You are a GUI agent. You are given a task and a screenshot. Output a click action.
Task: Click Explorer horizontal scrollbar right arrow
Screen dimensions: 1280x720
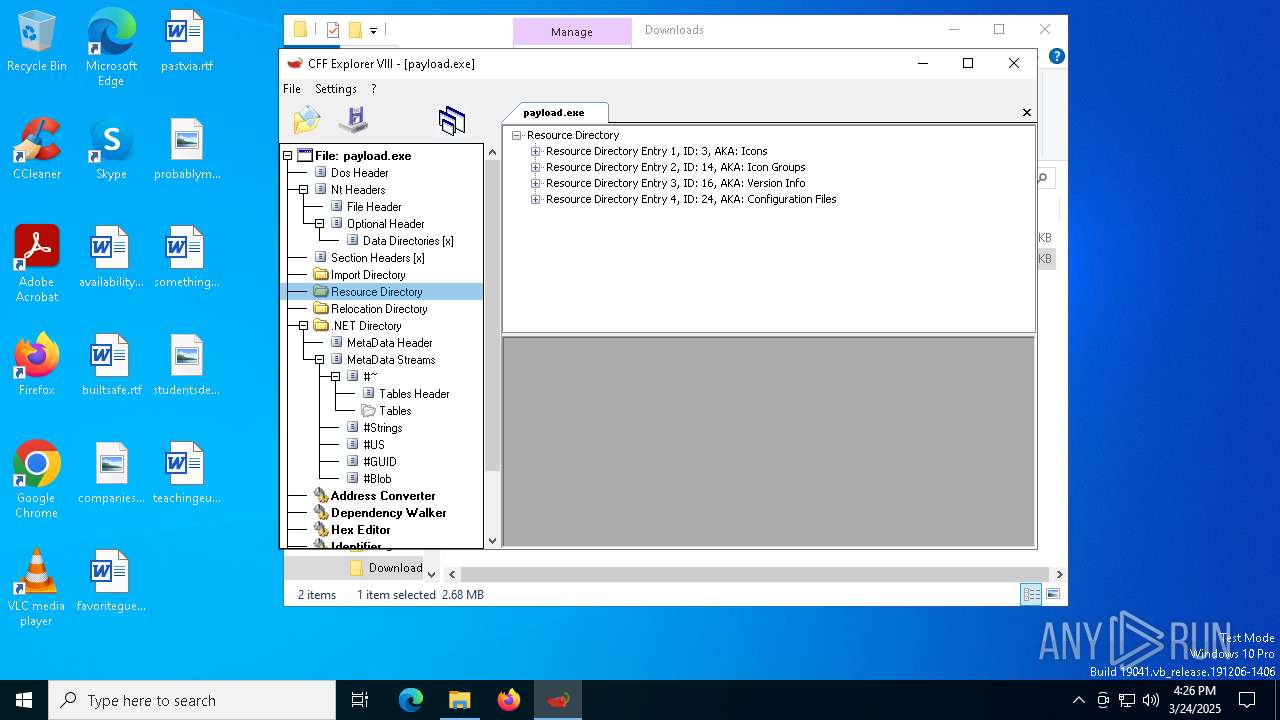click(x=1059, y=574)
